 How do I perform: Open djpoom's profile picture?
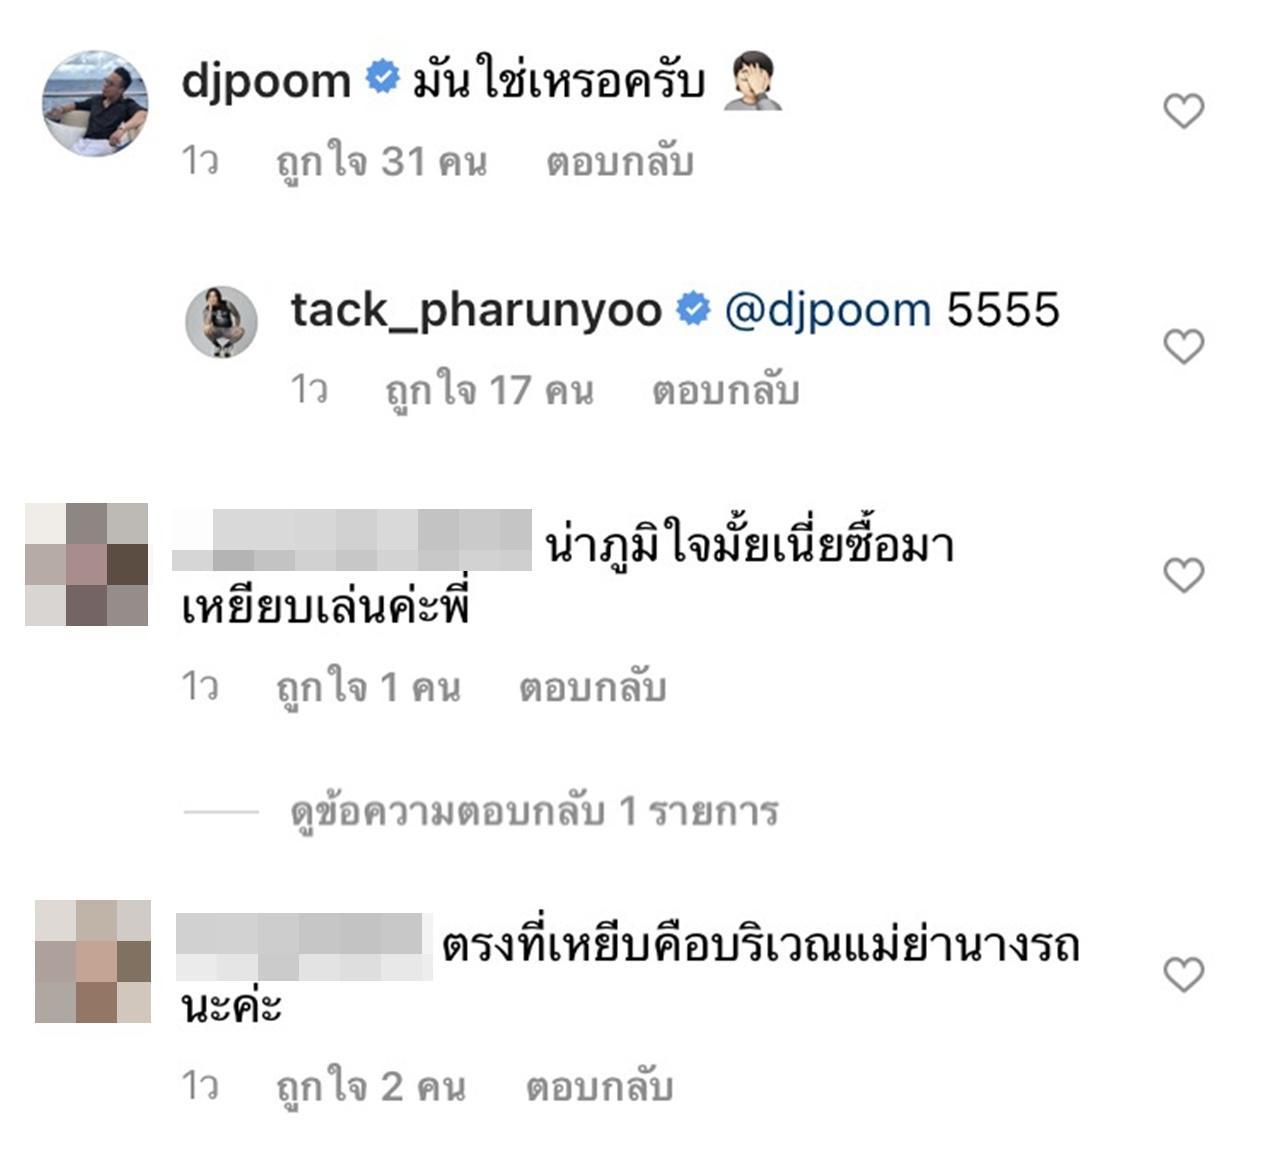coord(95,103)
